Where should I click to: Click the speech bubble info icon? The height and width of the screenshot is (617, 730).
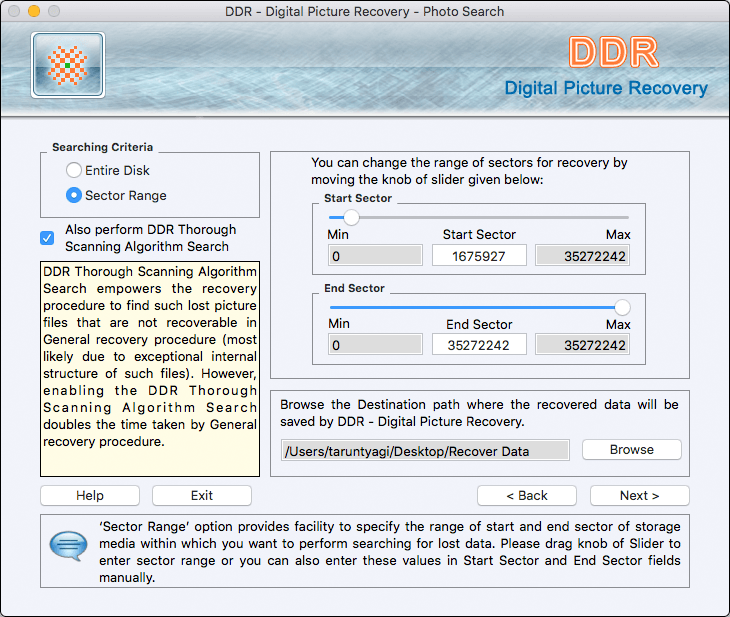(68, 545)
